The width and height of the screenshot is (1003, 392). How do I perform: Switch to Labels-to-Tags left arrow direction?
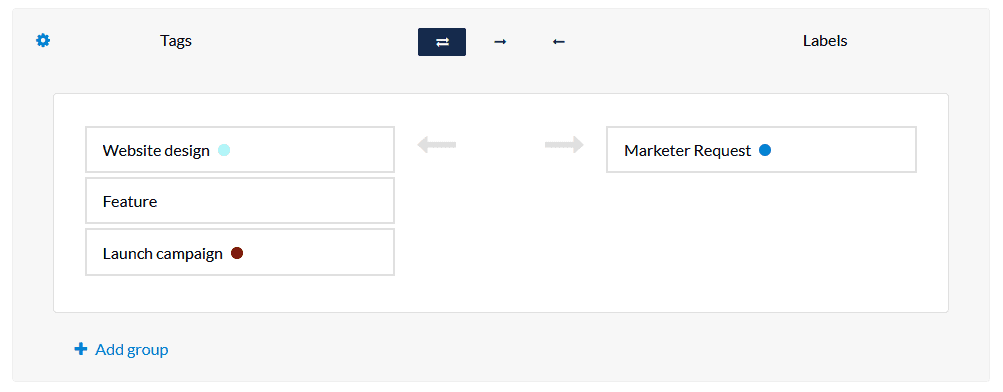(x=558, y=42)
